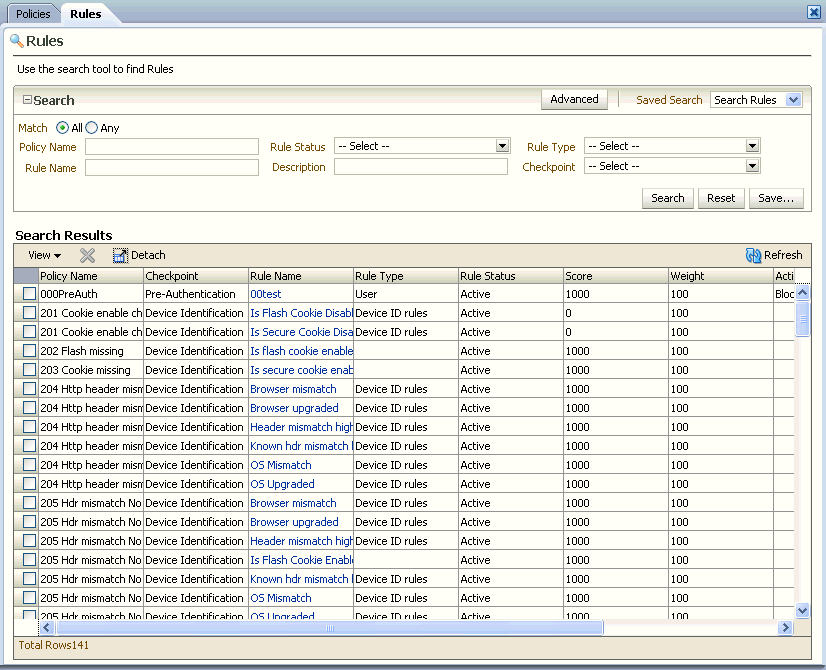Check the checkbox for the 000PreAuth row

tap(28, 293)
